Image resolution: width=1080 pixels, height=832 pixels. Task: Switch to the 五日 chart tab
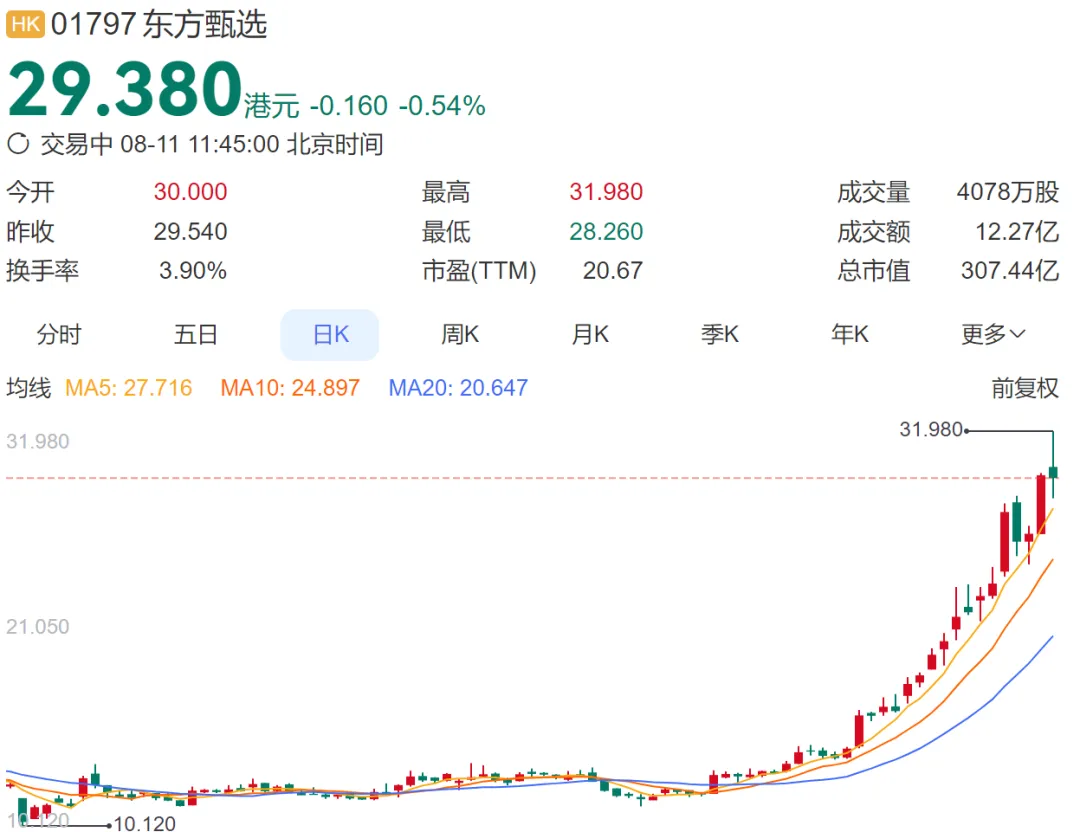click(195, 335)
